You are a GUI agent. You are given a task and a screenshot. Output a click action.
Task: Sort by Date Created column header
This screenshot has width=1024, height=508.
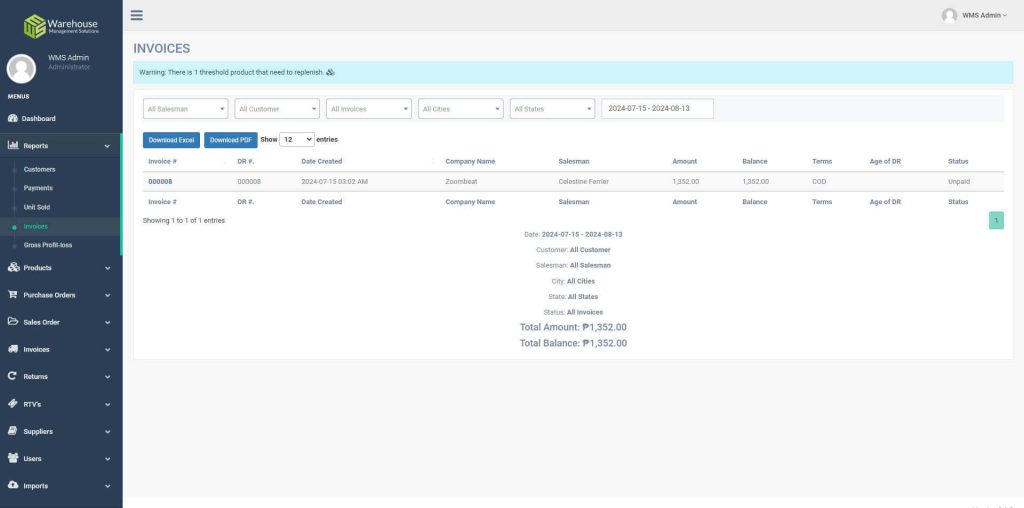pos(321,161)
